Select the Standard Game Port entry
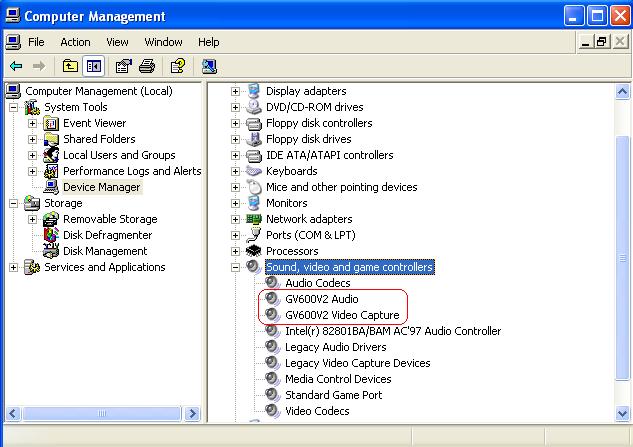Viewport: 633px width, 447px height. [333, 395]
